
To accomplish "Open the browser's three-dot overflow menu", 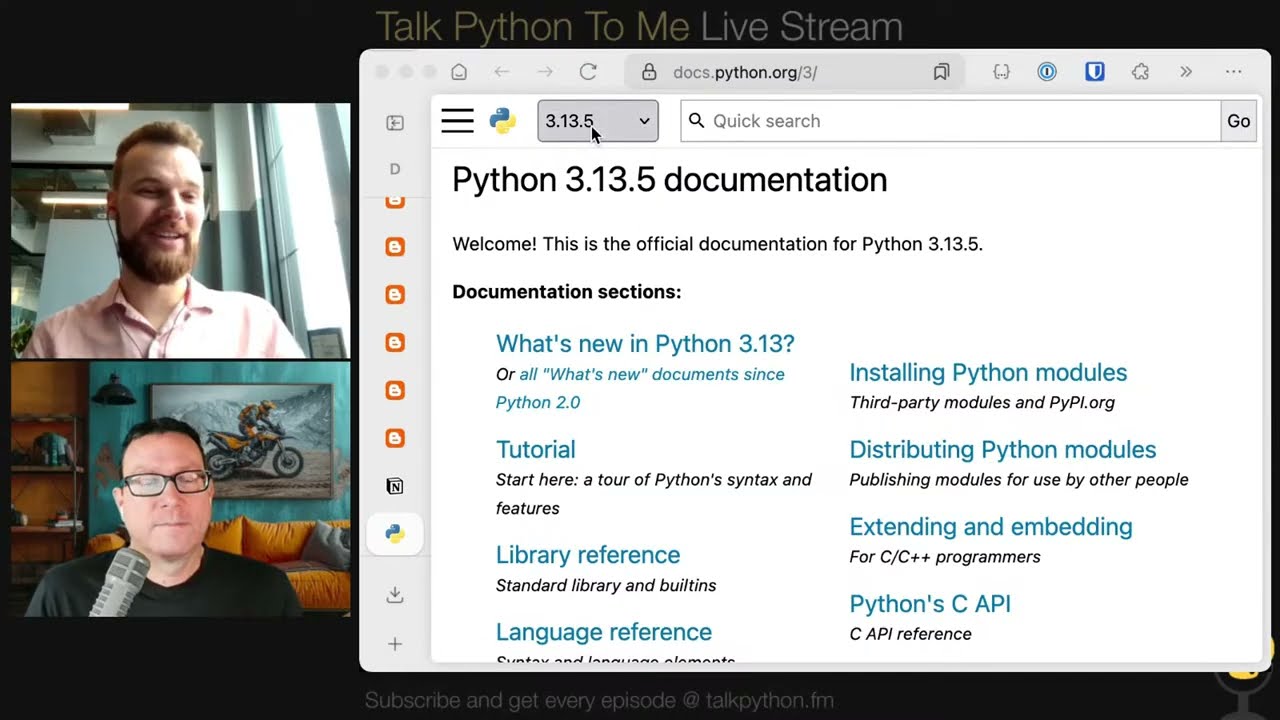I will coord(1233,71).
